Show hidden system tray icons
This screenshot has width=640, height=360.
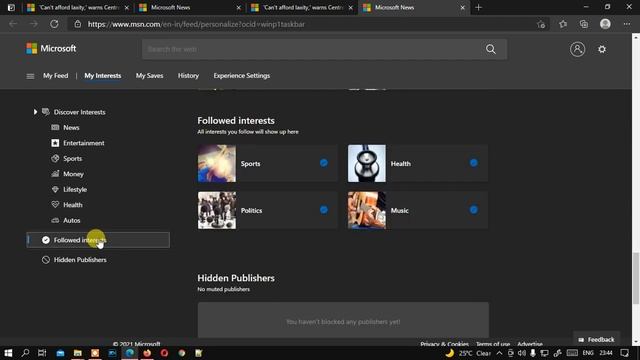pos(499,353)
